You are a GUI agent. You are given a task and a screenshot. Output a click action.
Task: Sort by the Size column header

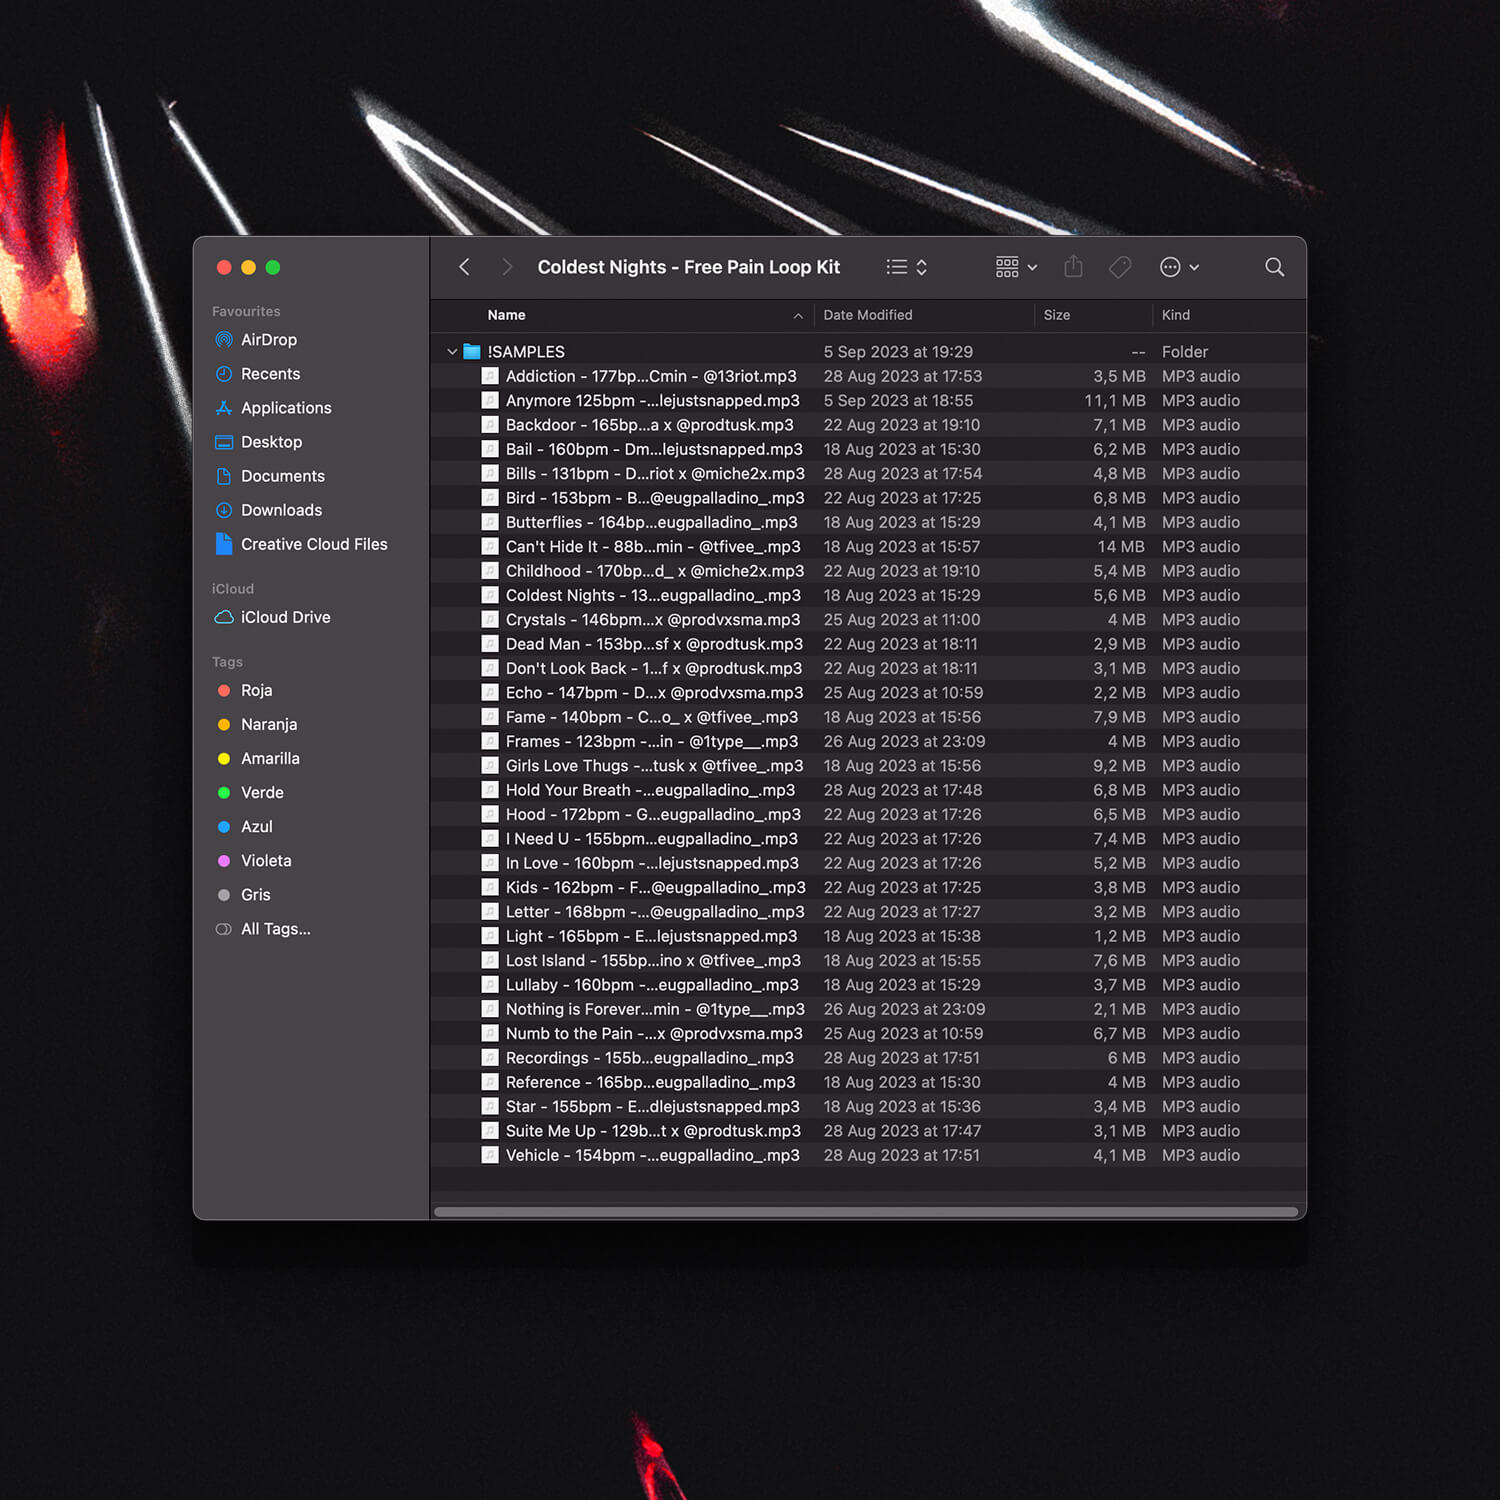tap(1057, 315)
